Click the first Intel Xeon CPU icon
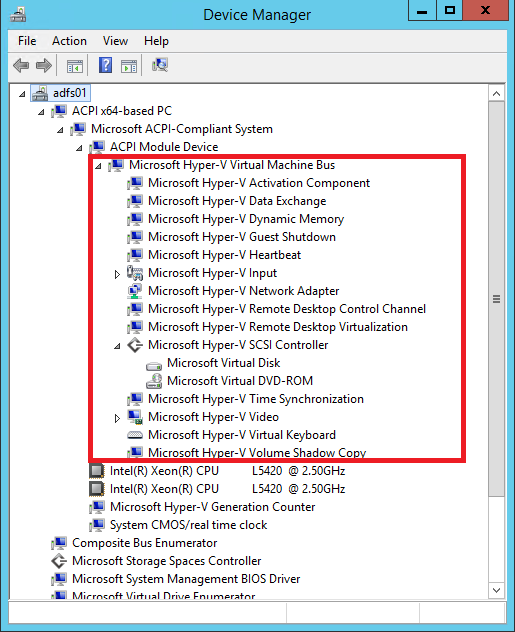Viewport: 515px width, 632px height. (x=97, y=471)
